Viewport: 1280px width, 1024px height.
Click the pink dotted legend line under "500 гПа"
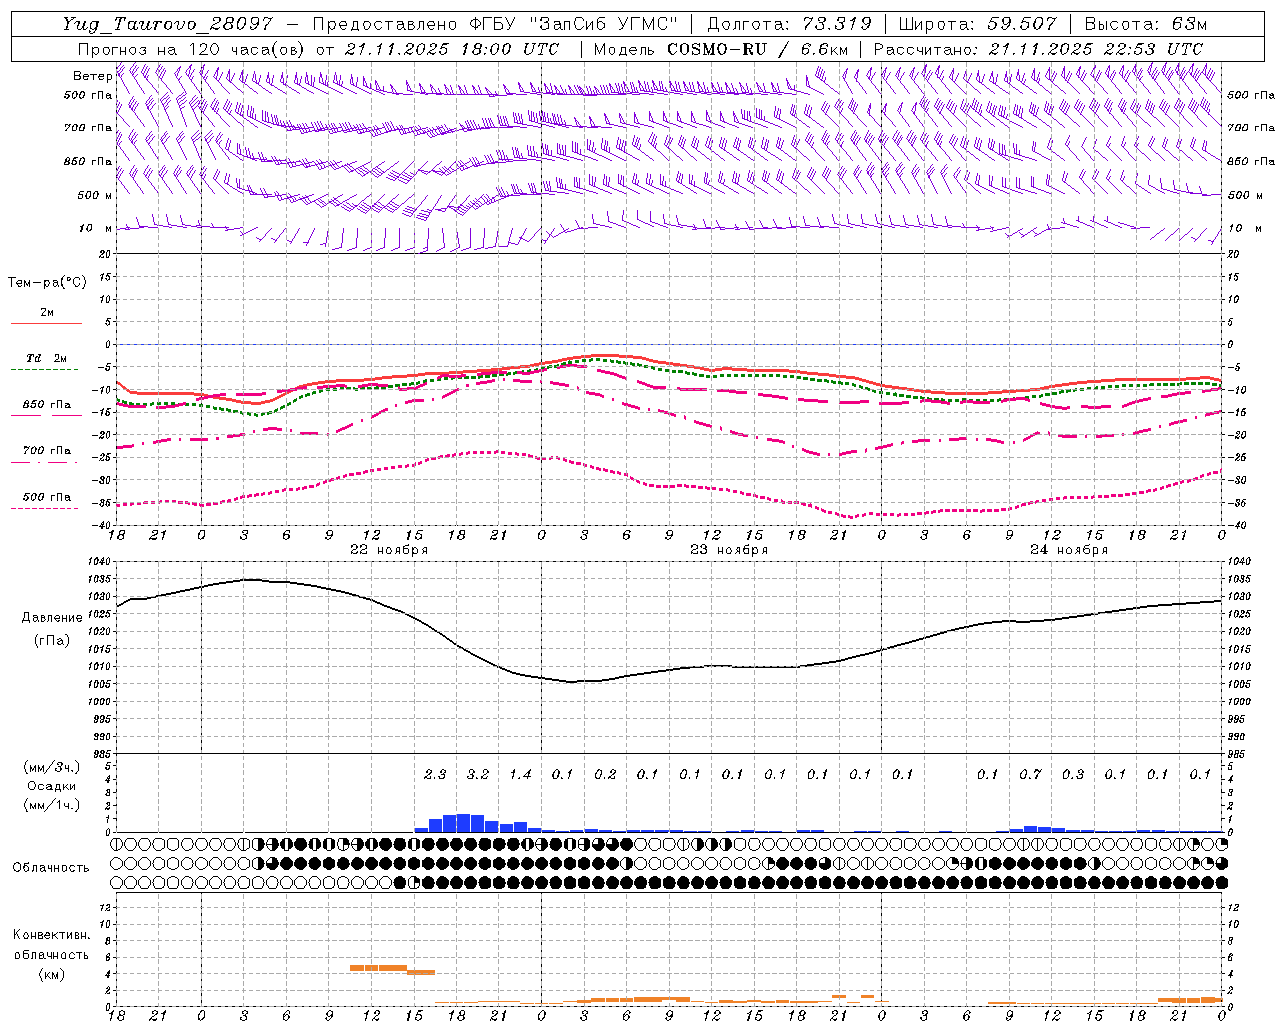coord(46,508)
